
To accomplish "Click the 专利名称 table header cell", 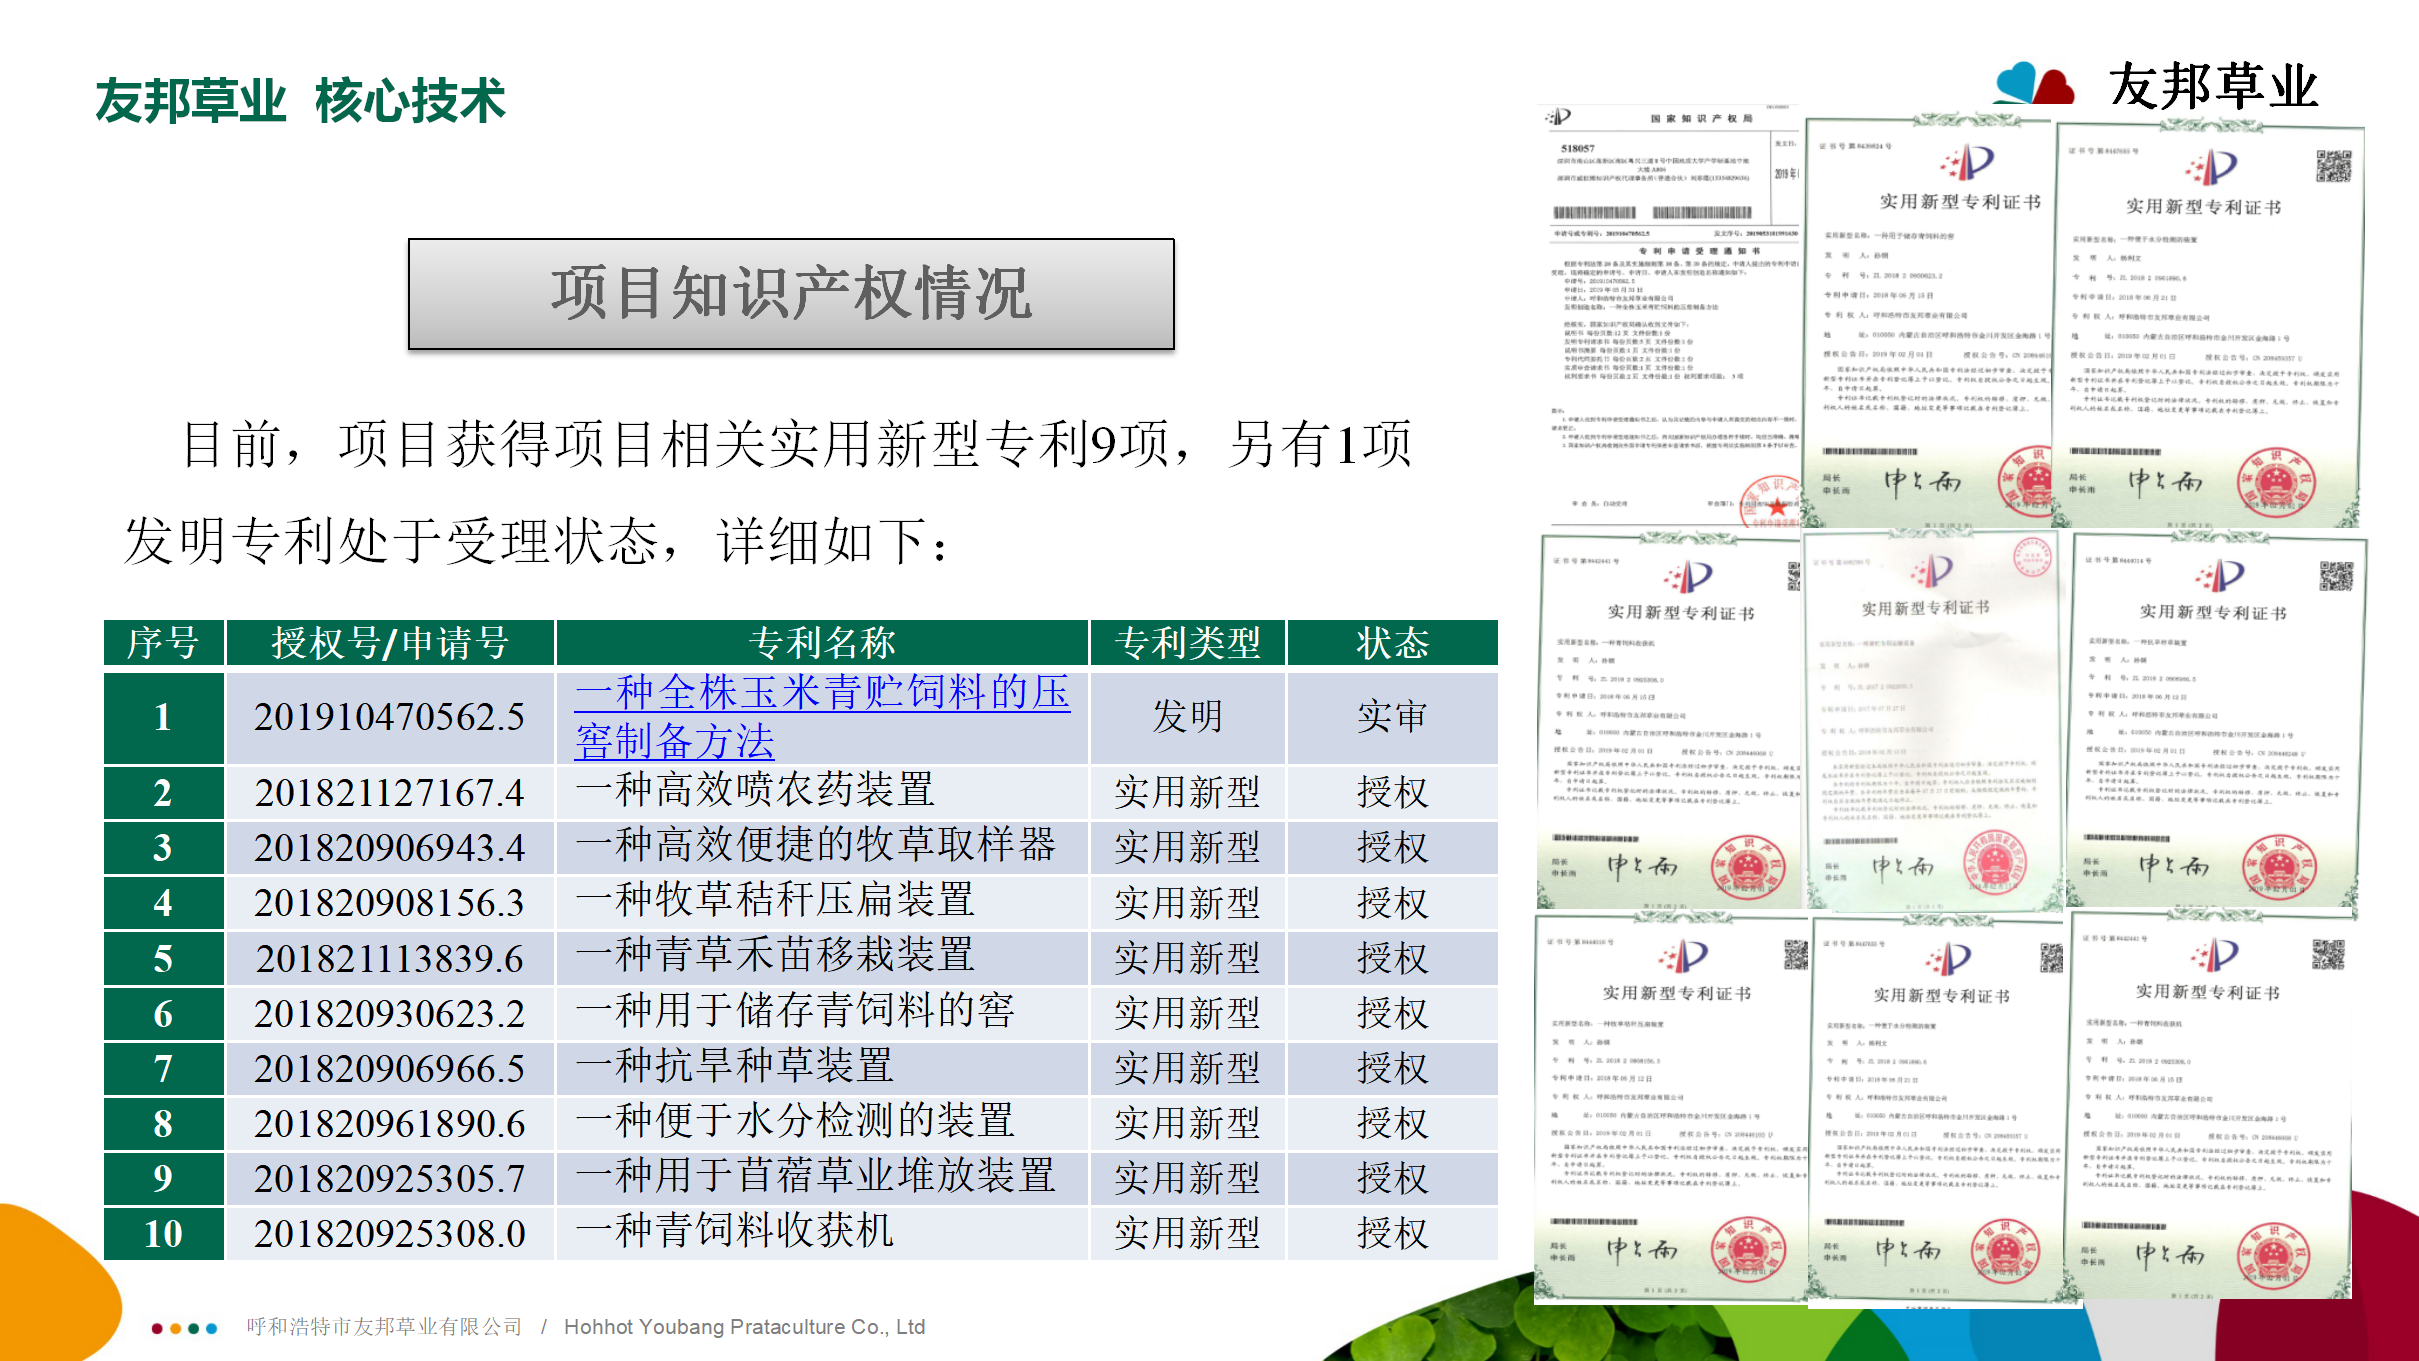I will (821, 643).
